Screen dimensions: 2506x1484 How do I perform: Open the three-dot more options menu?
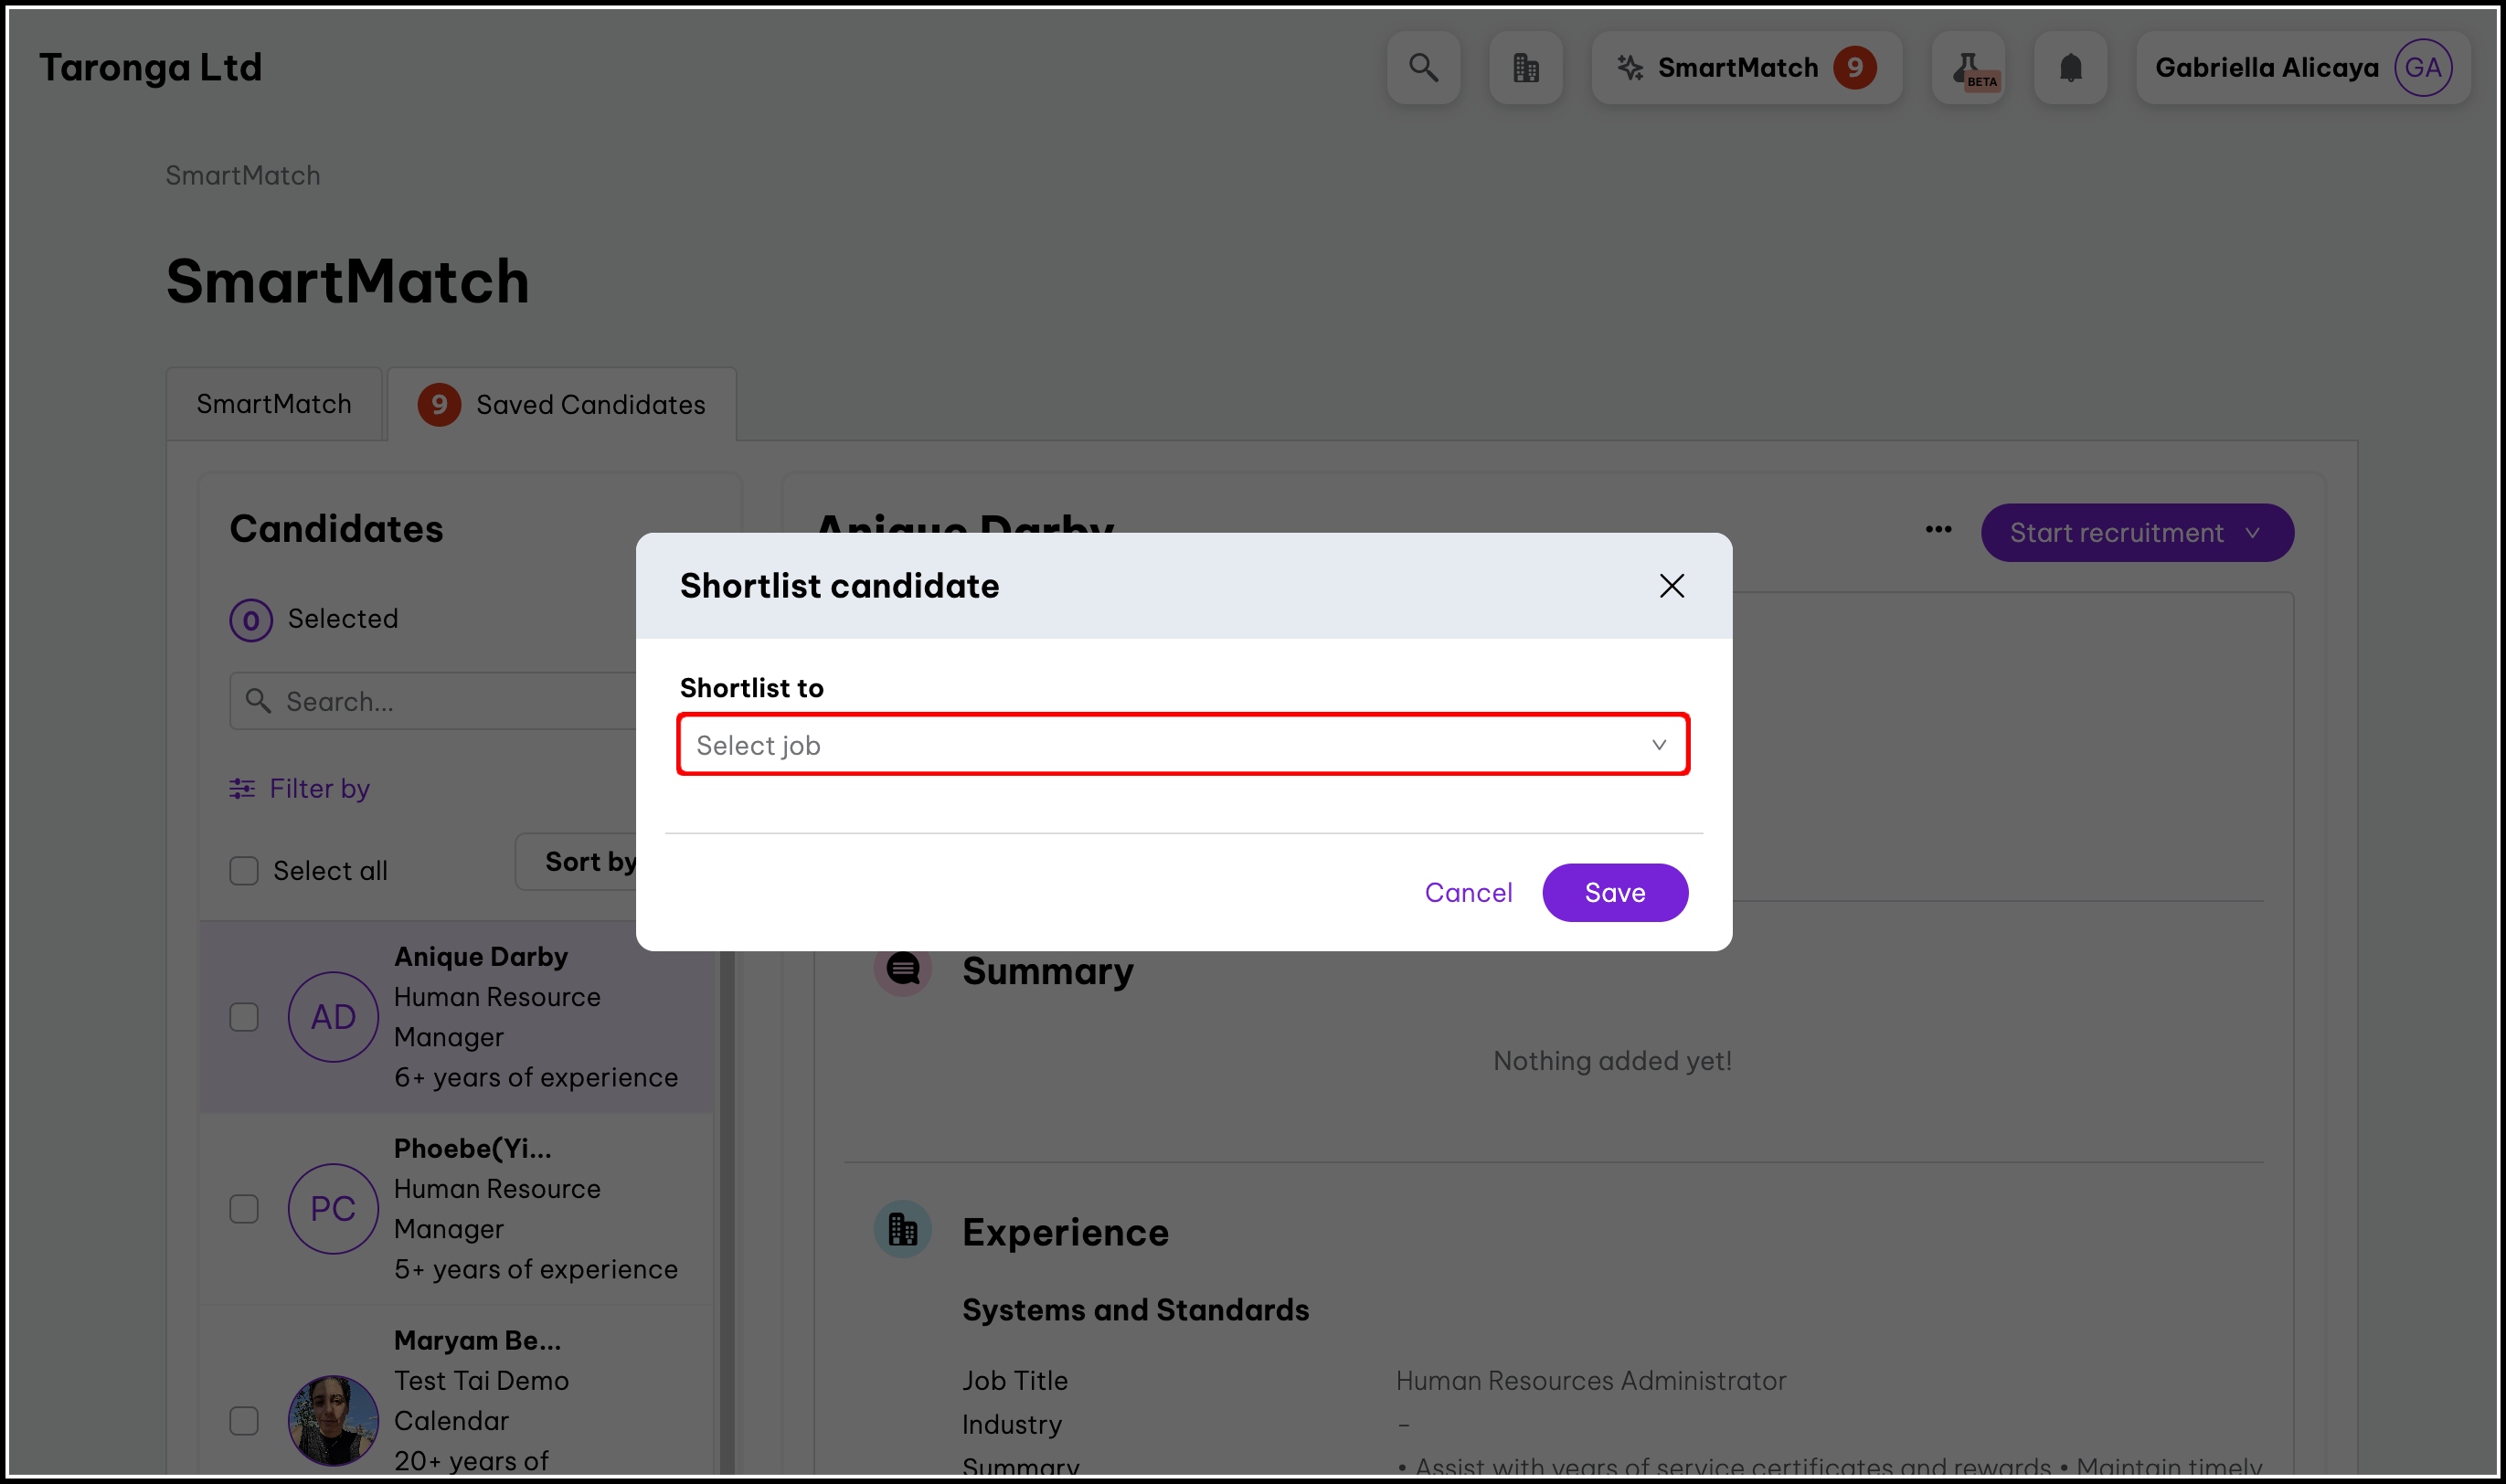(1938, 530)
